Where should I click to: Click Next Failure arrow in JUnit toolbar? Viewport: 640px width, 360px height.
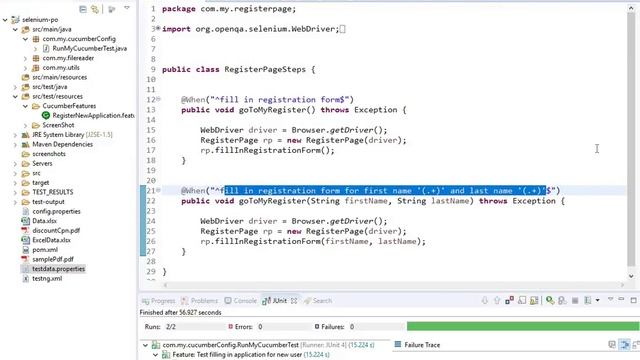(484, 301)
